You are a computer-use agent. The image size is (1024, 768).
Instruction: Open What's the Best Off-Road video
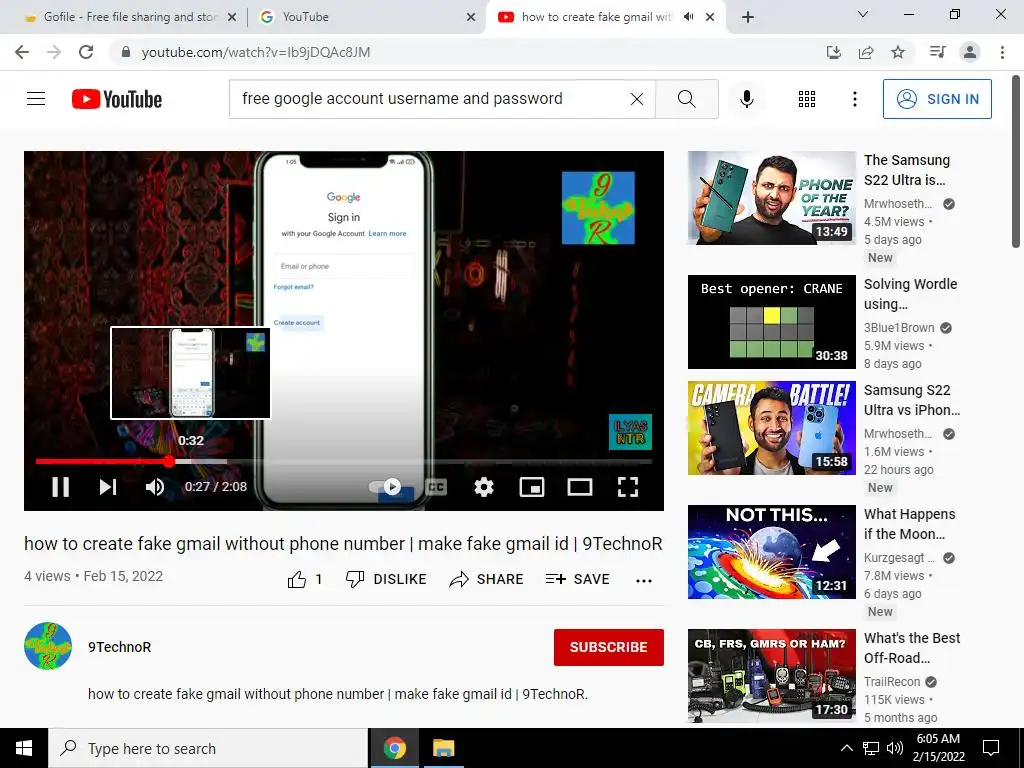[x=771, y=676]
